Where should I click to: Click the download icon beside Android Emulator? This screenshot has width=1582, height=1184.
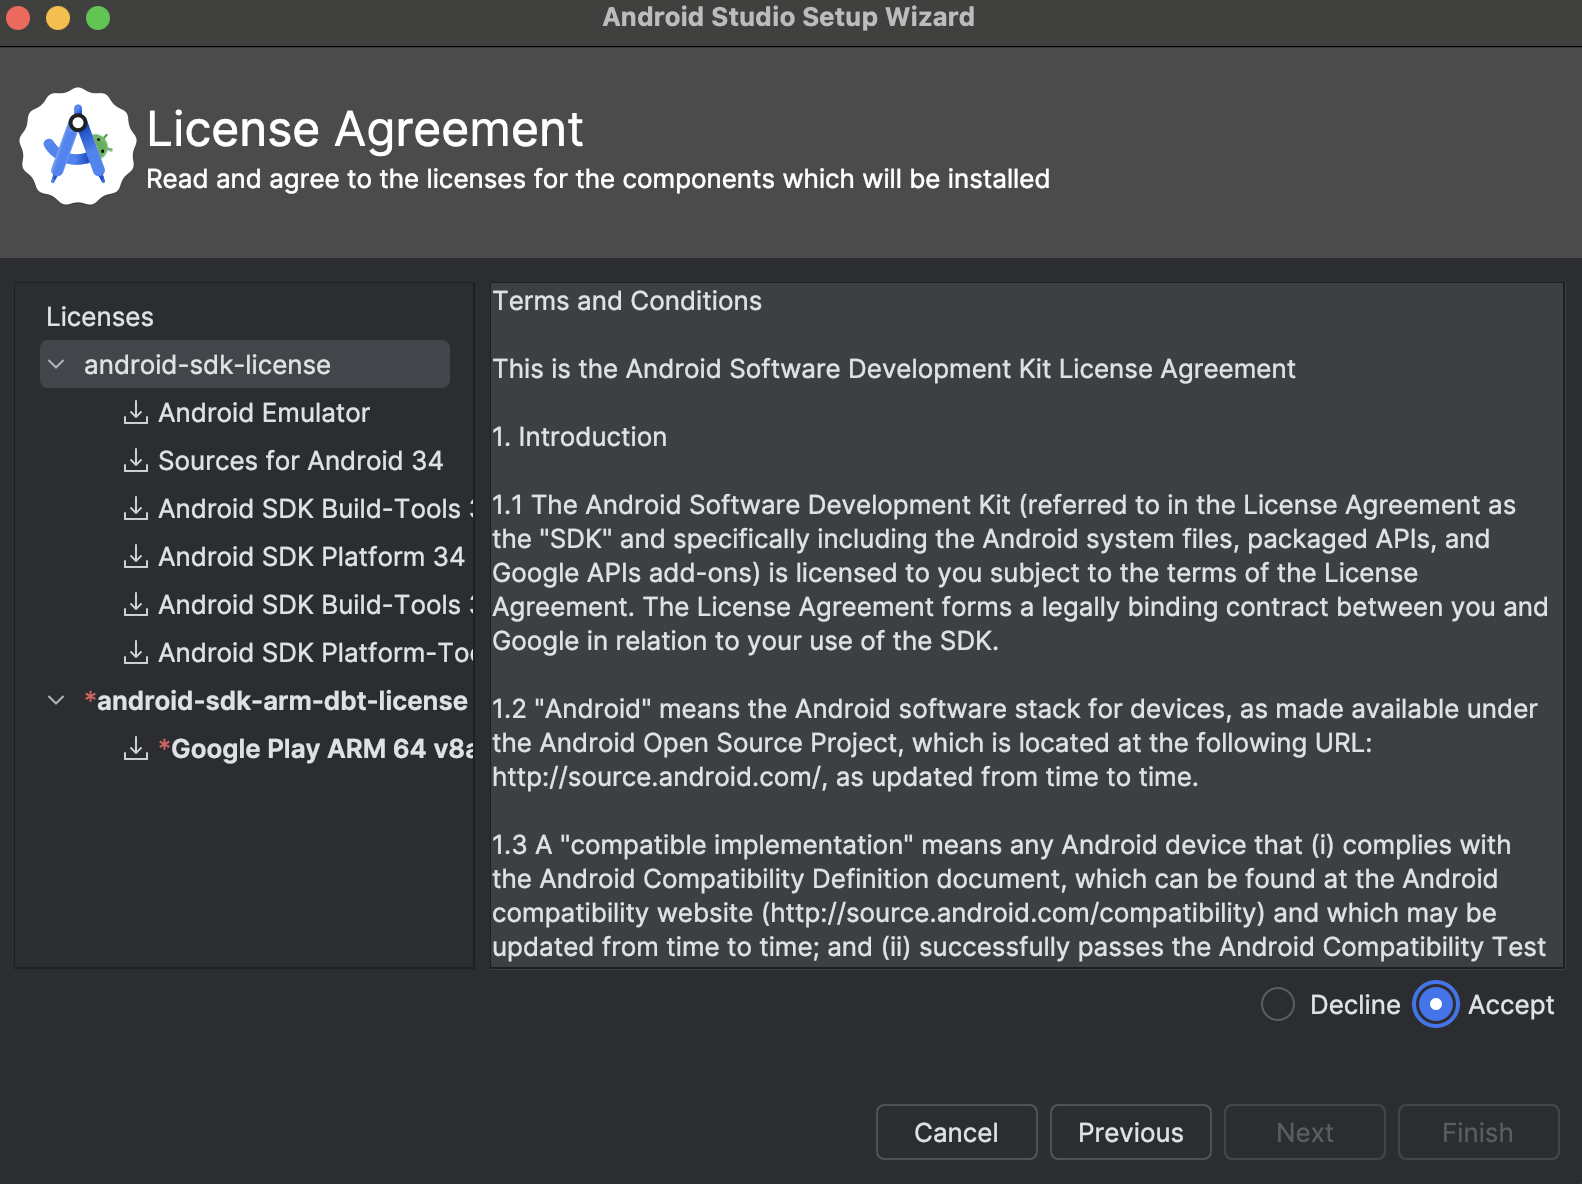click(x=135, y=413)
